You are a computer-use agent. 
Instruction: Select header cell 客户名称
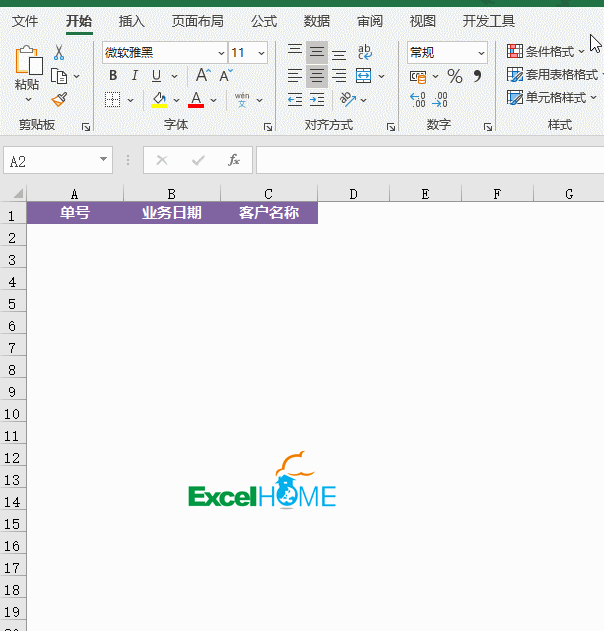pos(269,213)
